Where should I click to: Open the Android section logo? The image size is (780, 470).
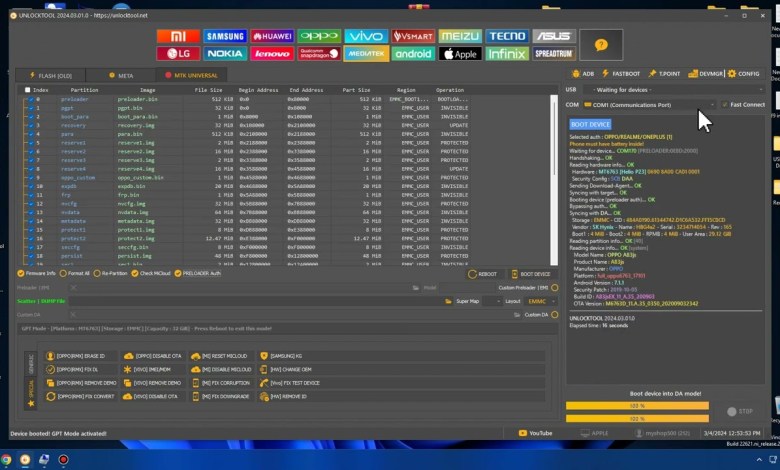click(413, 54)
